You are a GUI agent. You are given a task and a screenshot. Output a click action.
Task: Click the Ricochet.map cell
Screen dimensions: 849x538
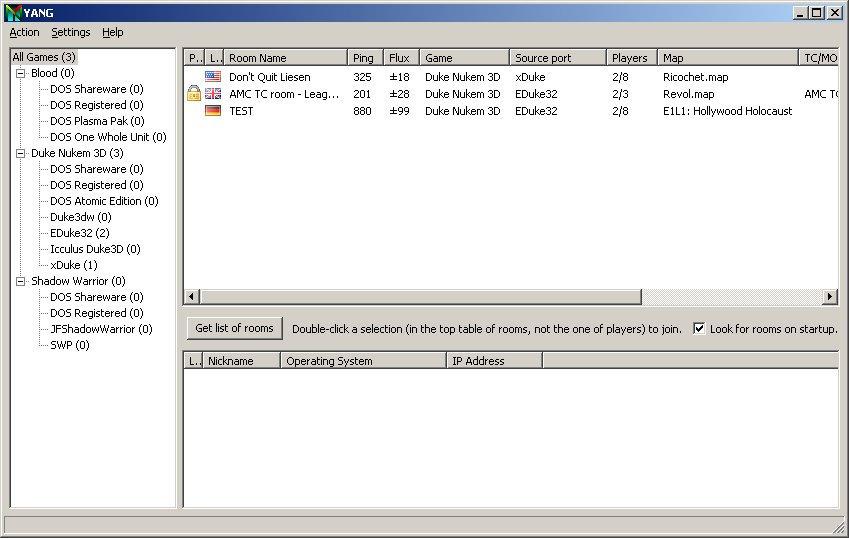click(x=695, y=77)
